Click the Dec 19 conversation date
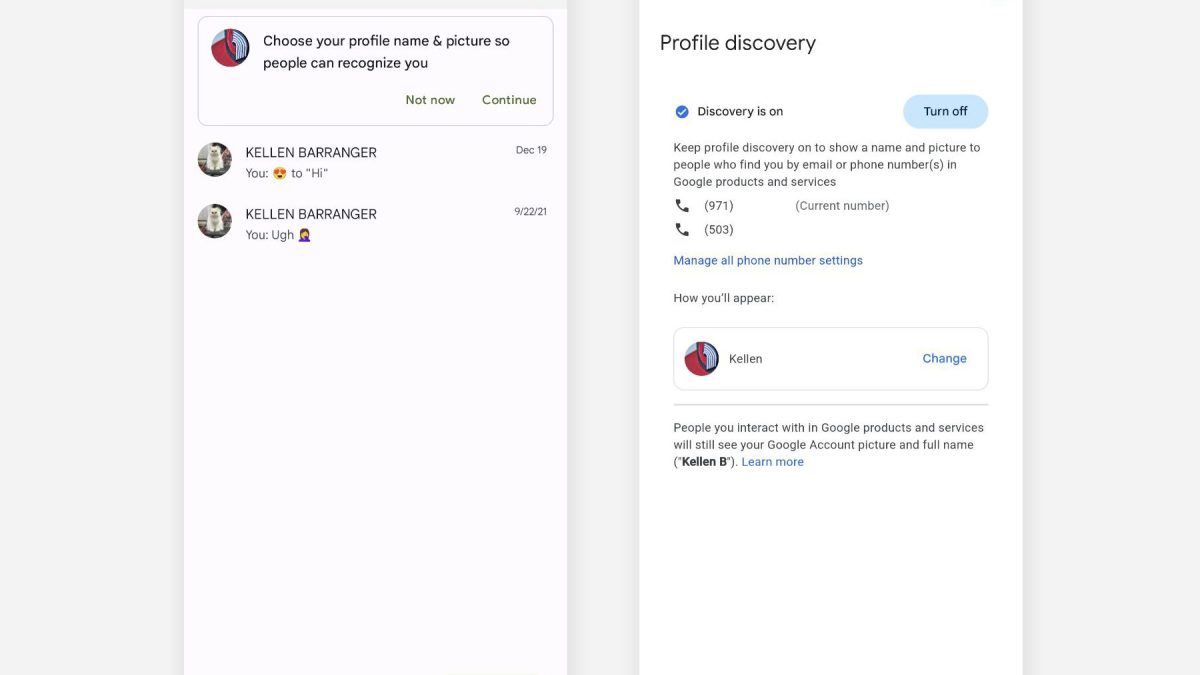This screenshot has width=1200, height=675. pos(531,150)
